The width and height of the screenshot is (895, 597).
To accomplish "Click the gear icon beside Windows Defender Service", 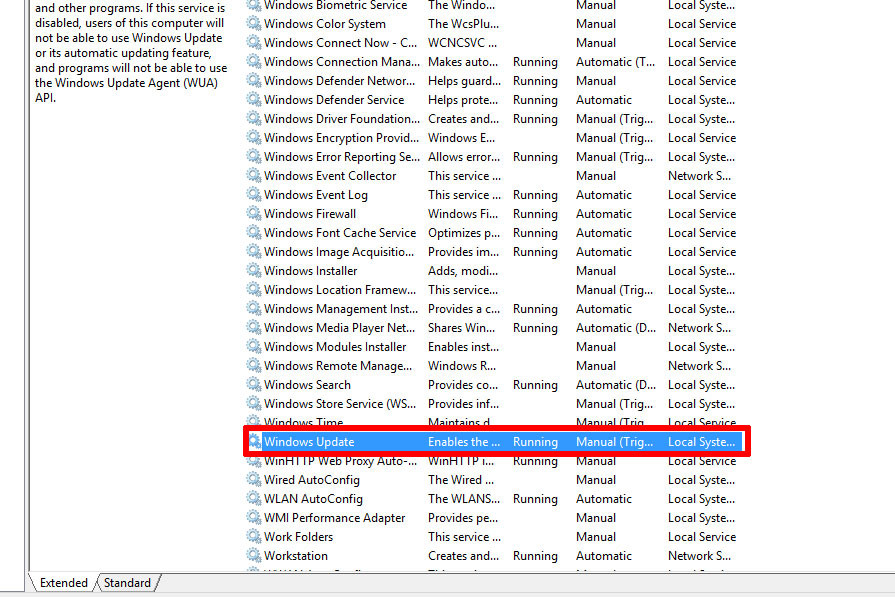I will 253,99.
